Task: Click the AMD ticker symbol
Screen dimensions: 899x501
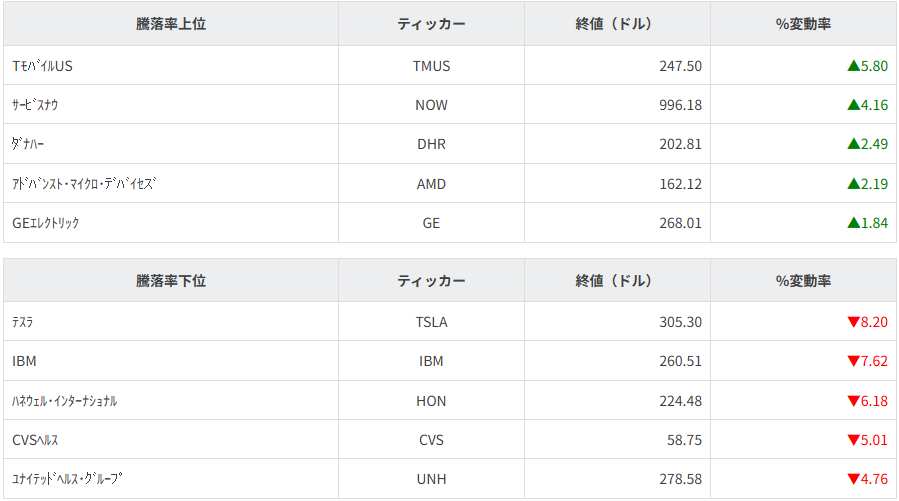Action: (x=431, y=184)
